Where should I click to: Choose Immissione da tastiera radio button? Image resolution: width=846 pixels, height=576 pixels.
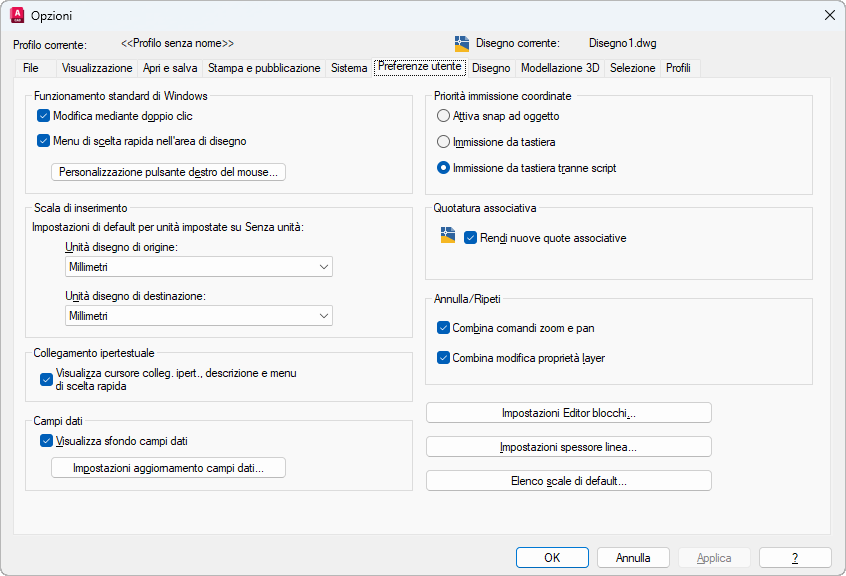tap(444, 142)
